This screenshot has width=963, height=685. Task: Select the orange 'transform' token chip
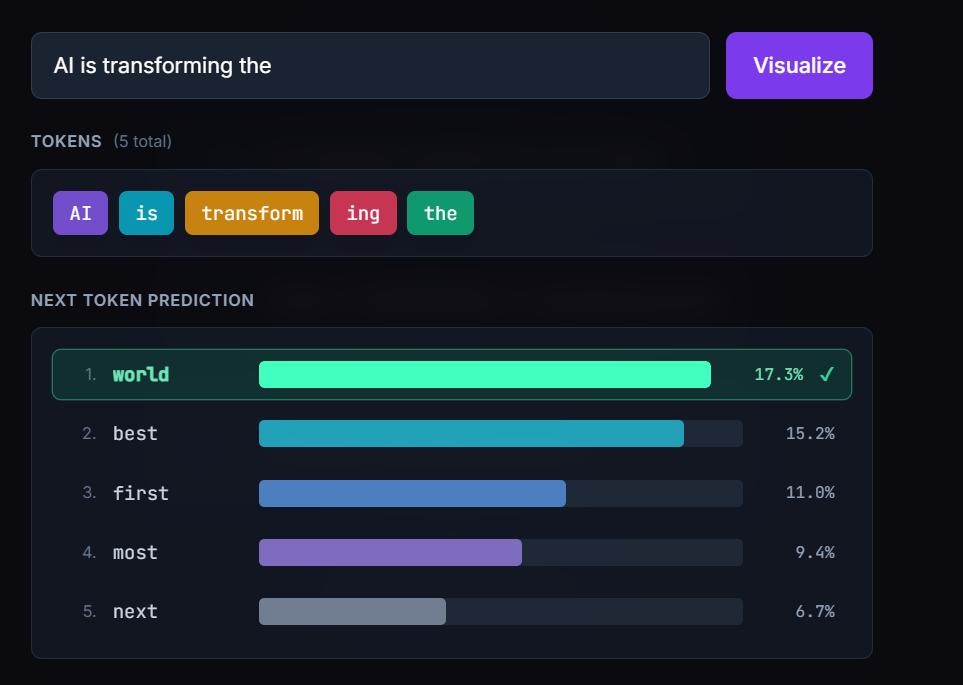pyautogui.click(x=252, y=213)
